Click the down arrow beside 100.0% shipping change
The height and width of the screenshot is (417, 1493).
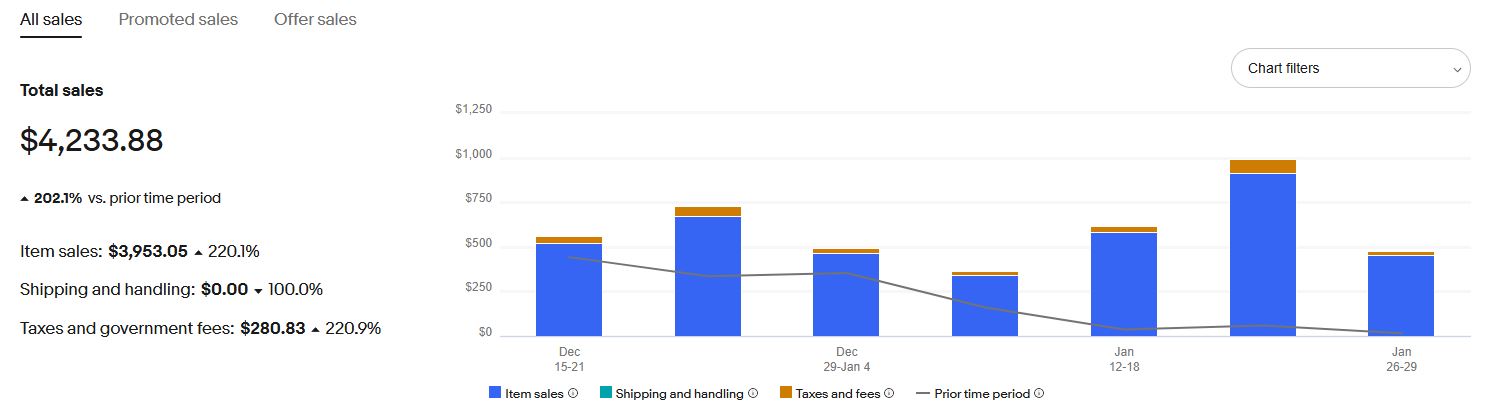[258, 290]
